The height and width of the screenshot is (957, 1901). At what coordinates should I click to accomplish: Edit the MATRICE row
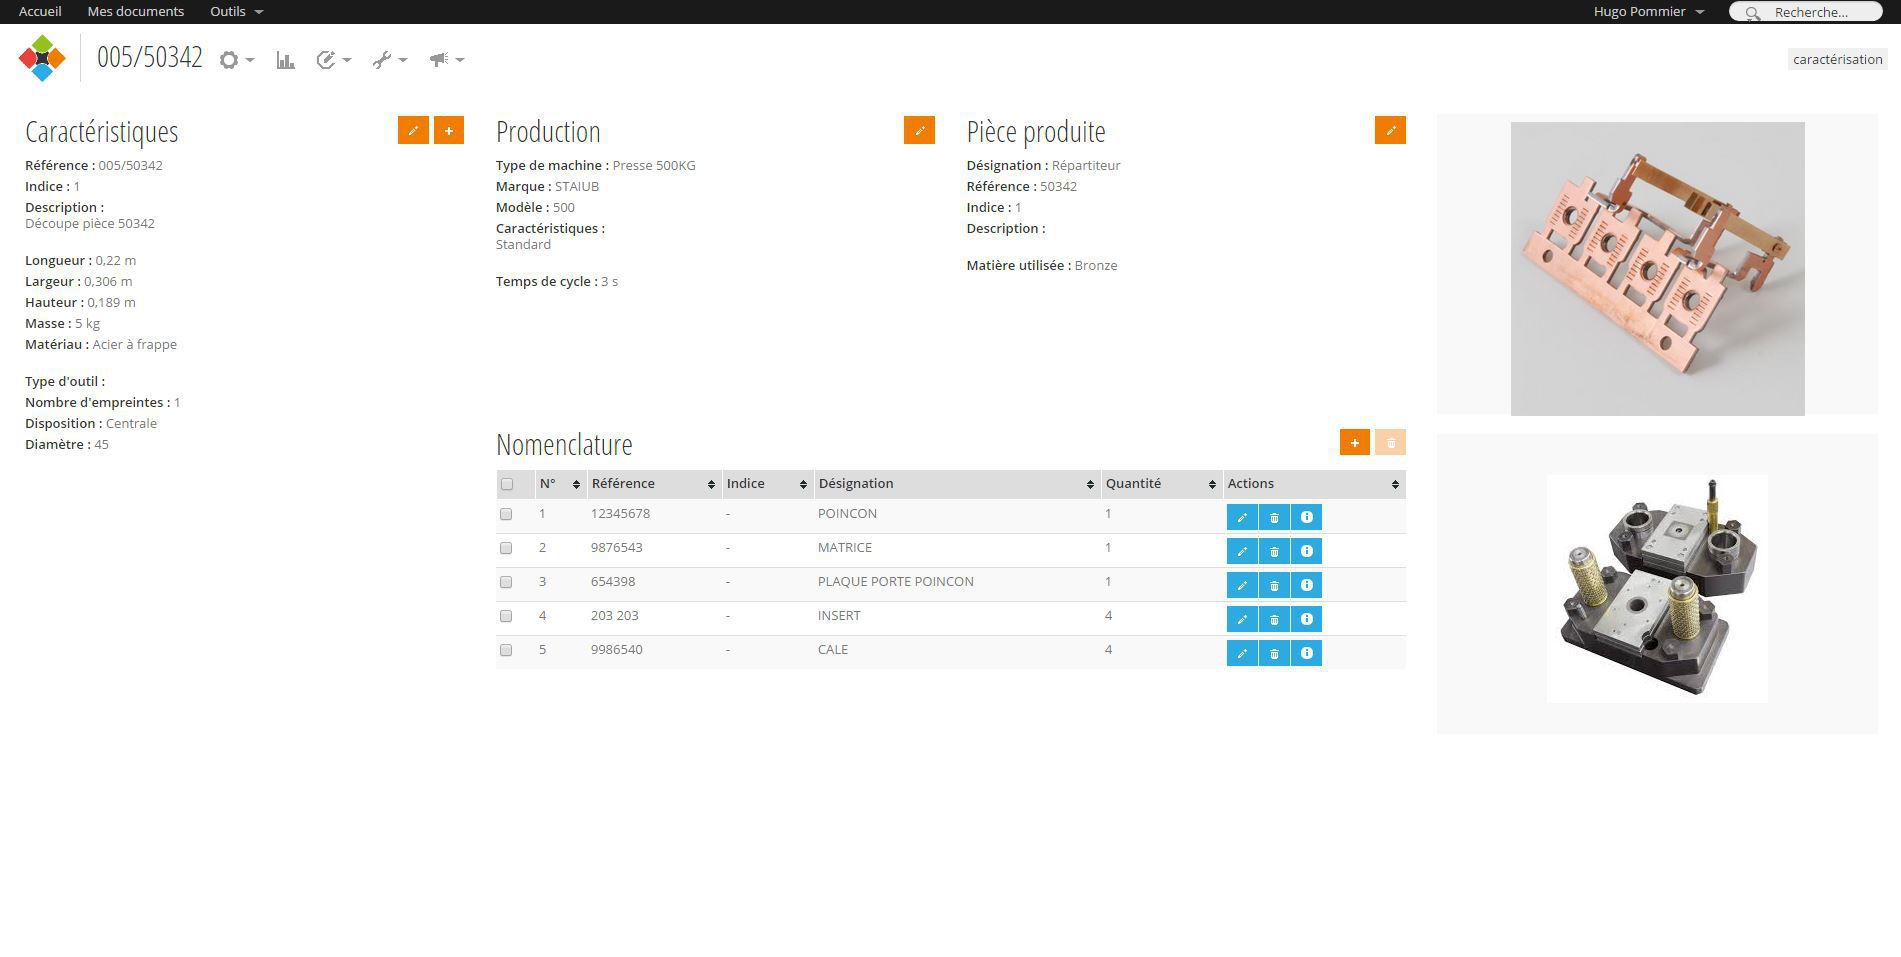click(1242, 551)
